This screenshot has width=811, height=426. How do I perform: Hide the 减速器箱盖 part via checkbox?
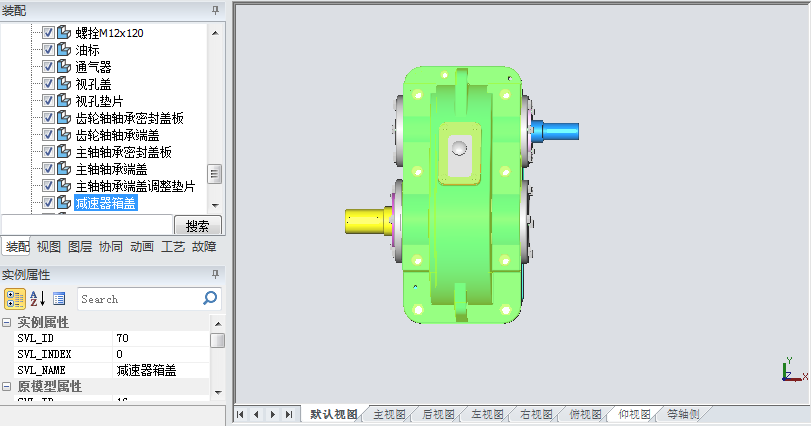[48, 203]
